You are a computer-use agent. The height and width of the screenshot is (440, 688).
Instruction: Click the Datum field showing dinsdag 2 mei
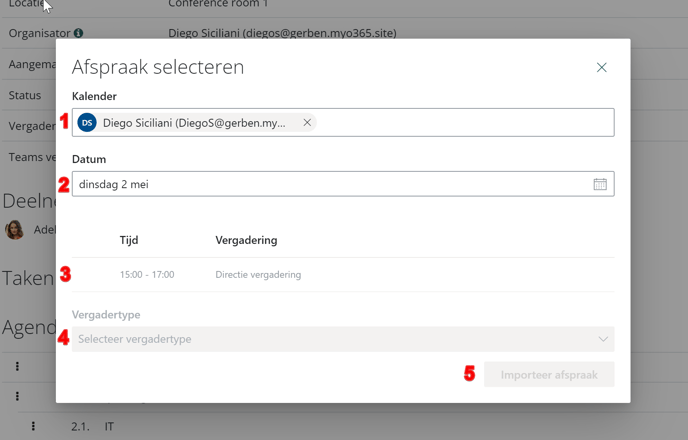pos(343,184)
